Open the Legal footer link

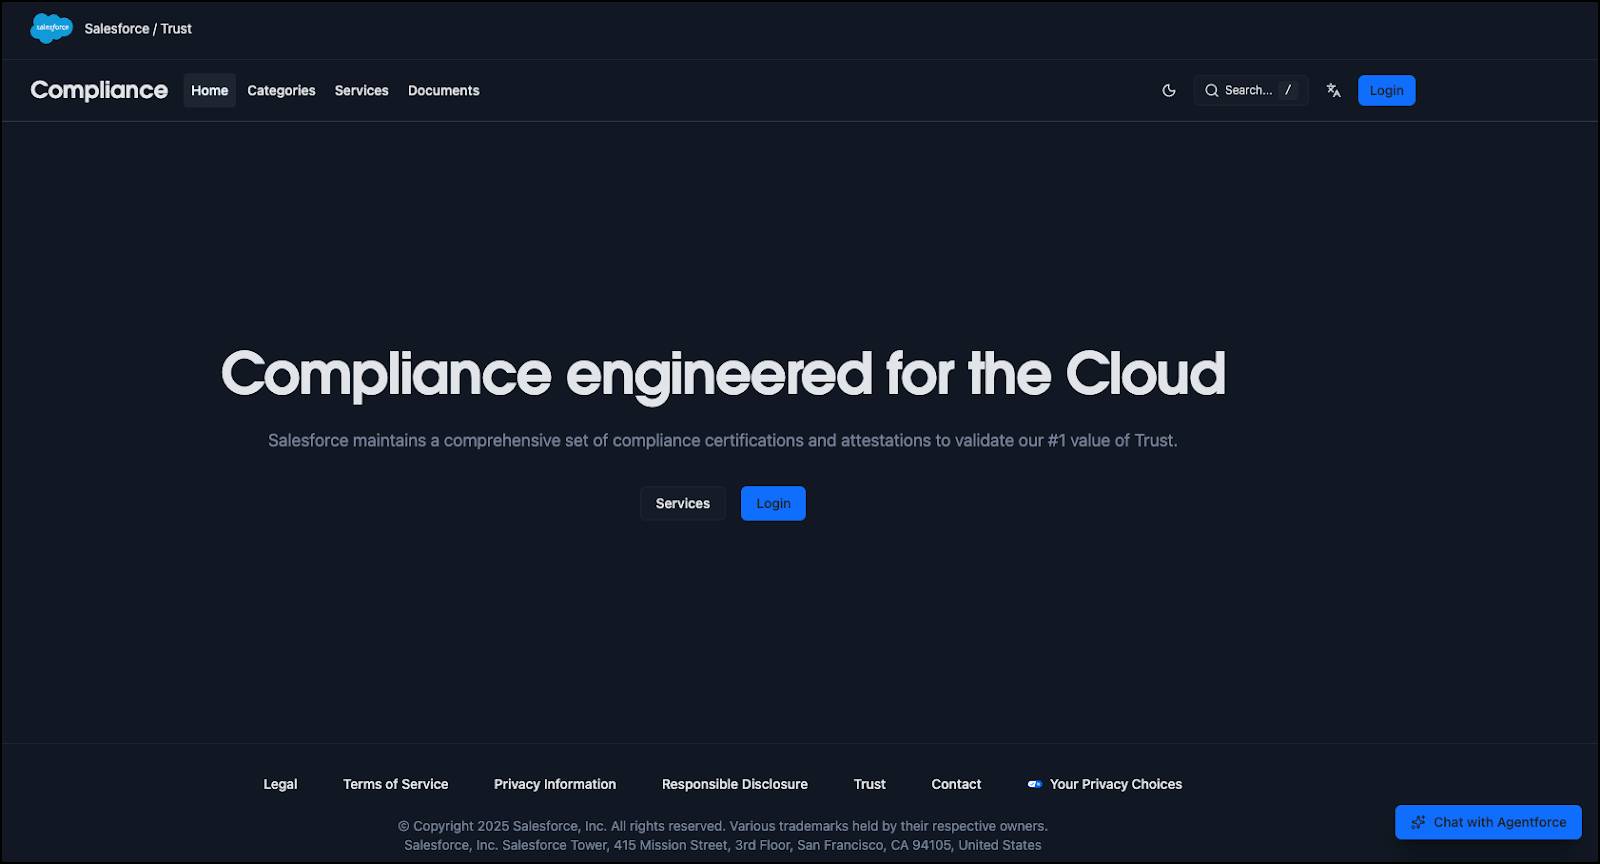(x=280, y=784)
